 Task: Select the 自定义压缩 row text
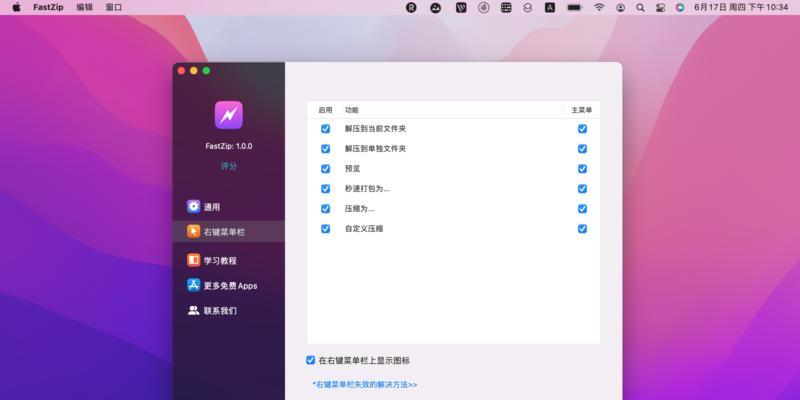coord(364,229)
